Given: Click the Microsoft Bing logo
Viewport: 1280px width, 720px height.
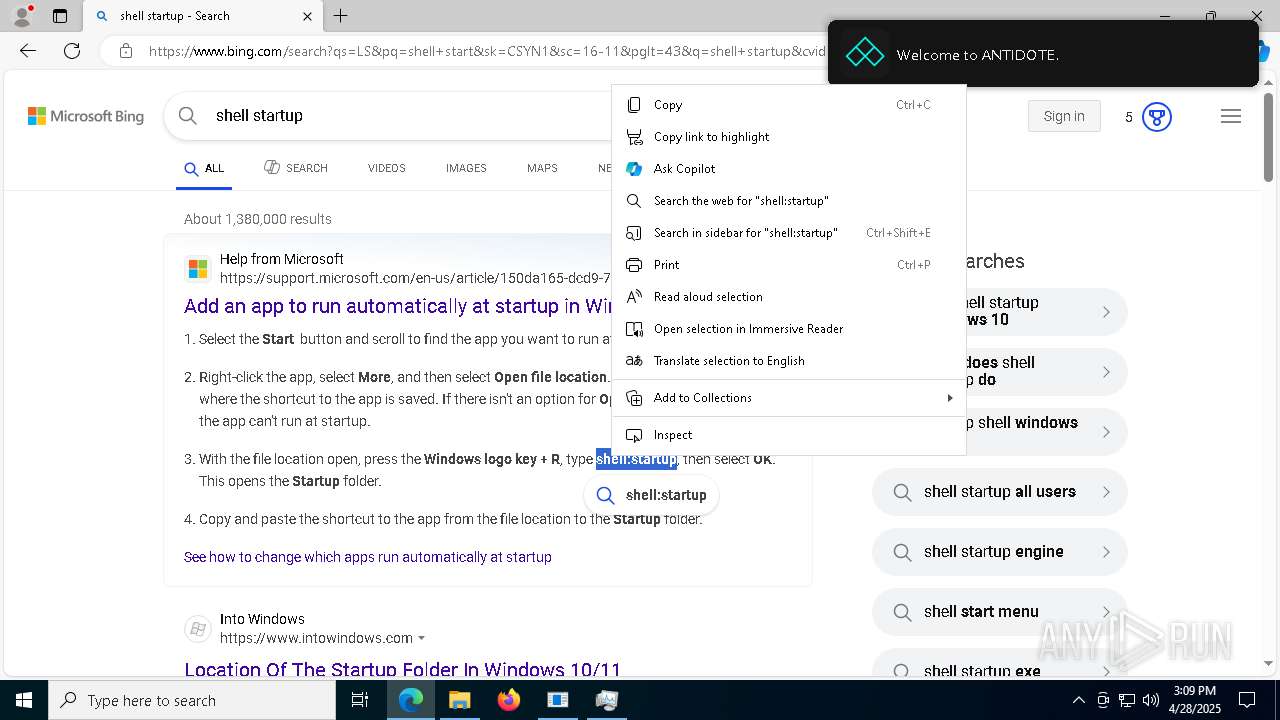Looking at the screenshot, I should pos(86,116).
